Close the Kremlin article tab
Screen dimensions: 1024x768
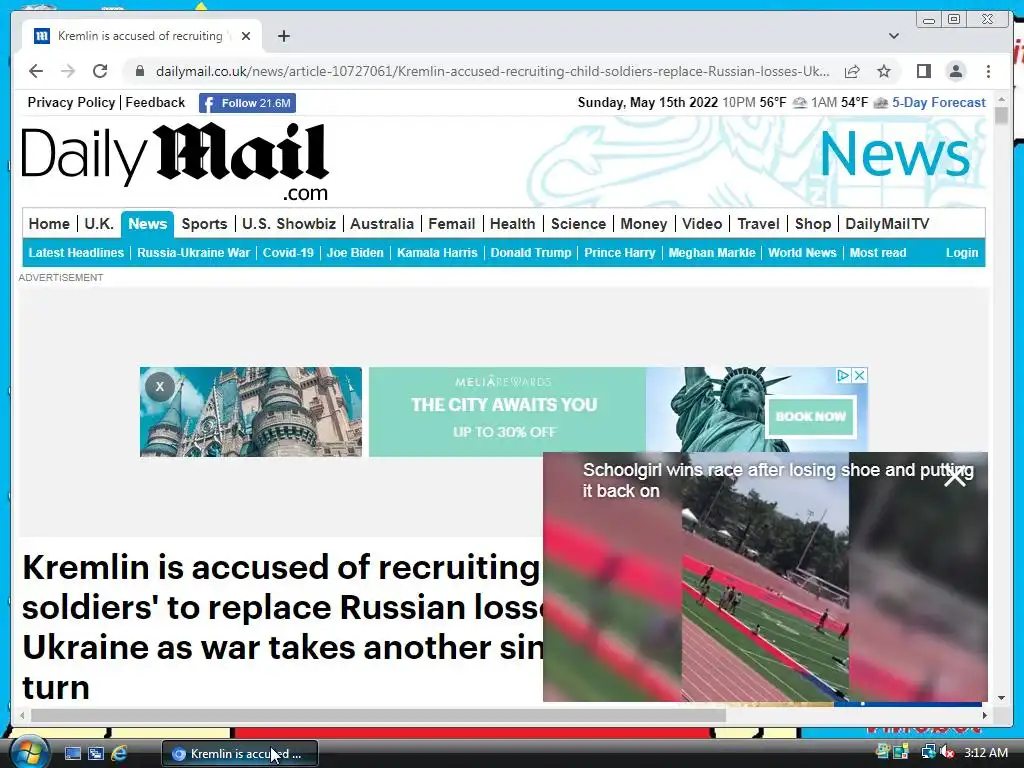click(246, 36)
